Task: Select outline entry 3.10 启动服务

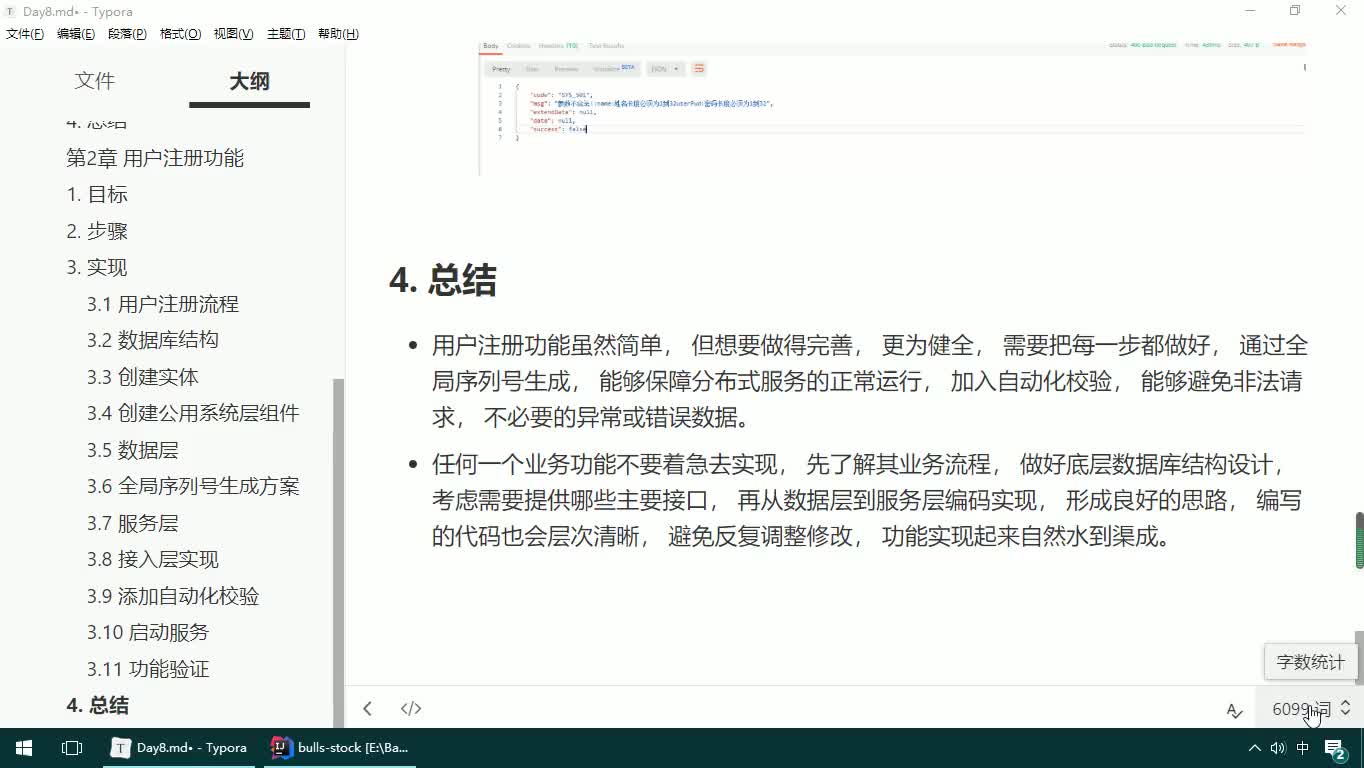Action: (148, 632)
